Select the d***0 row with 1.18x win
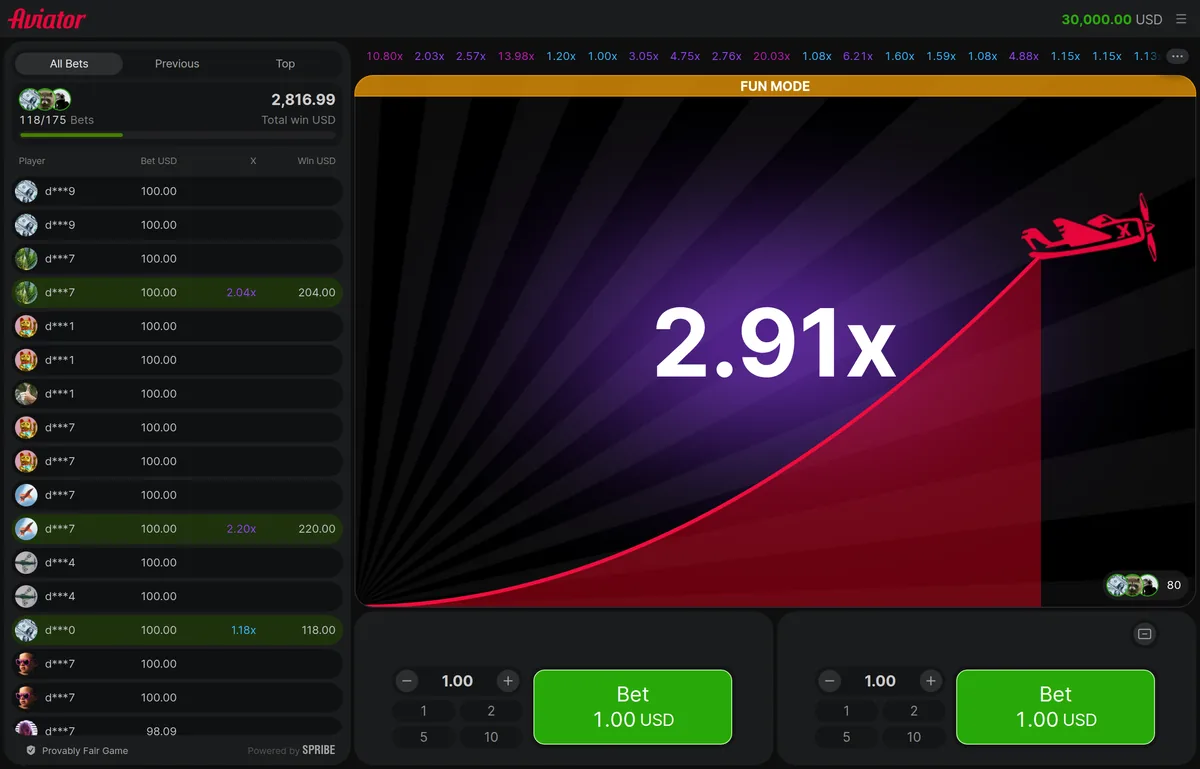The image size is (1200, 769). click(177, 630)
